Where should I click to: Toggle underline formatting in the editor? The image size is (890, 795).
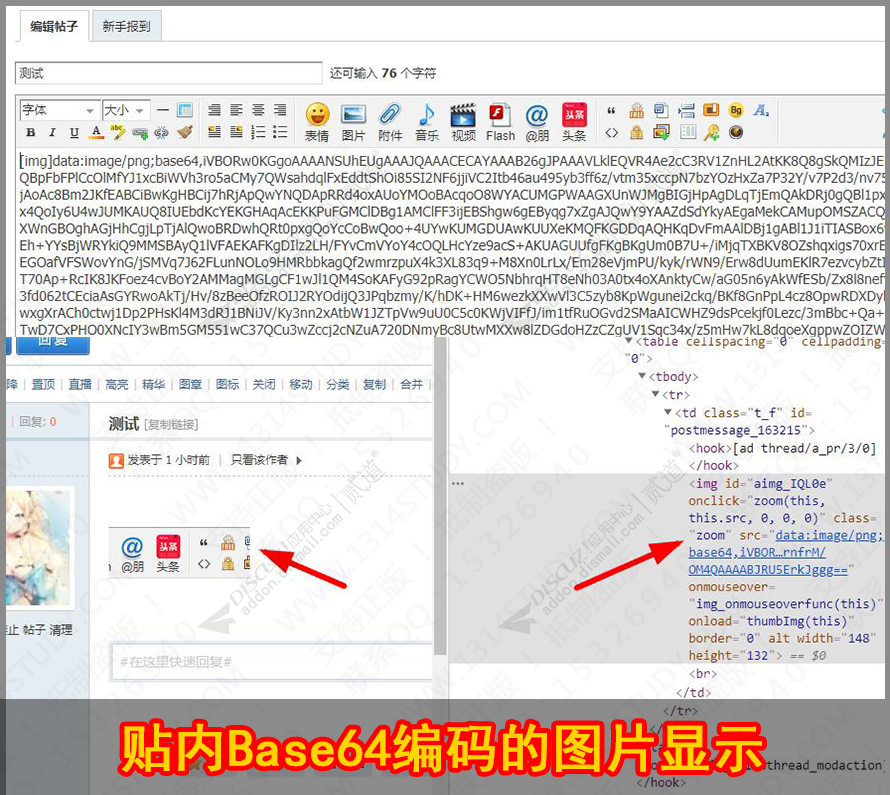coord(74,133)
